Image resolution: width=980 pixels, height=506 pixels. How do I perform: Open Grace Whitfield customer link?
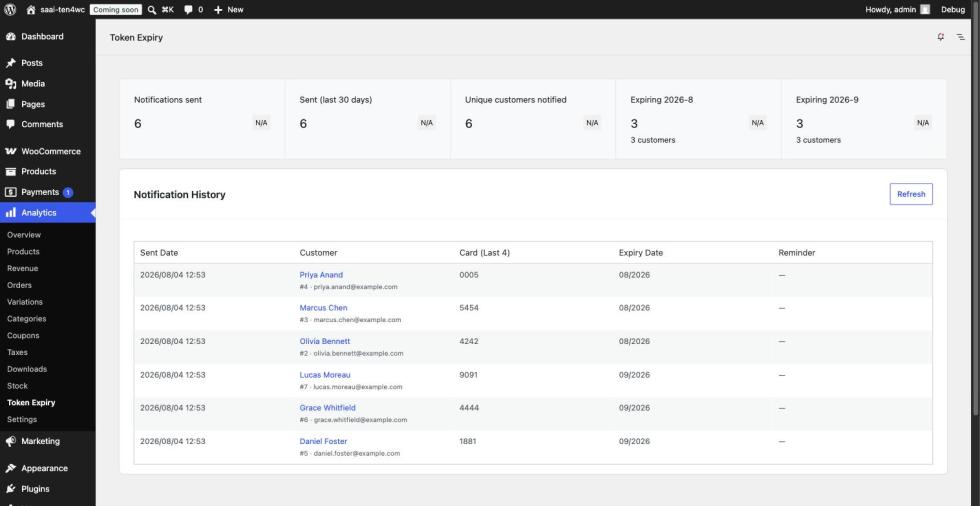click(328, 408)
